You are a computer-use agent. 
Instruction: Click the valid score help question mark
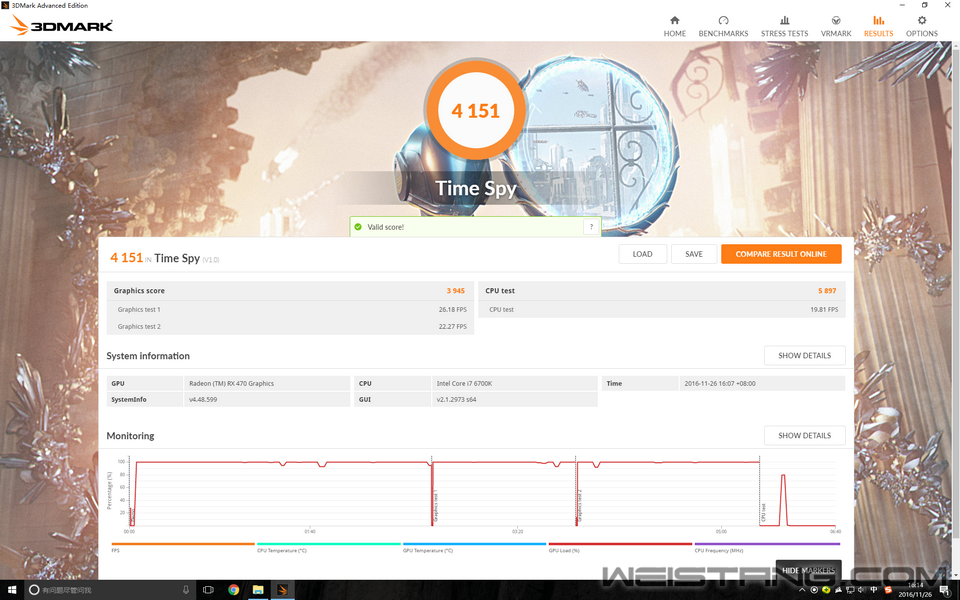591,227
